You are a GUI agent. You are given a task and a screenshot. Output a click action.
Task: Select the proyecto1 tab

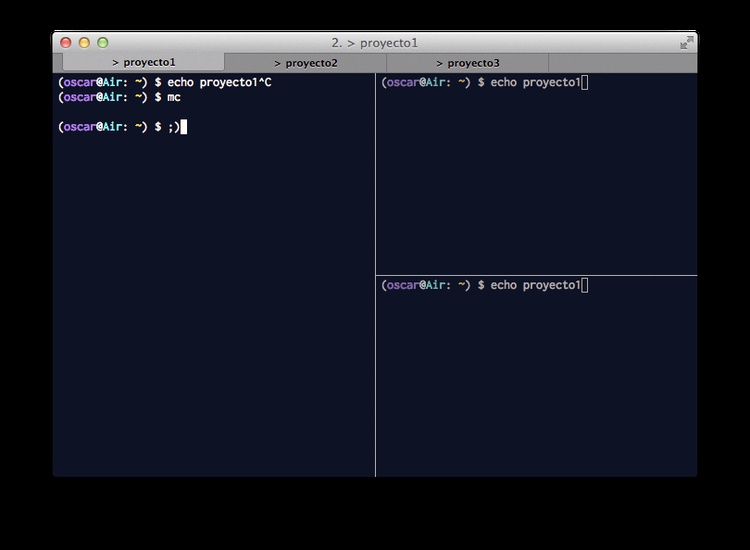[144, 63]
